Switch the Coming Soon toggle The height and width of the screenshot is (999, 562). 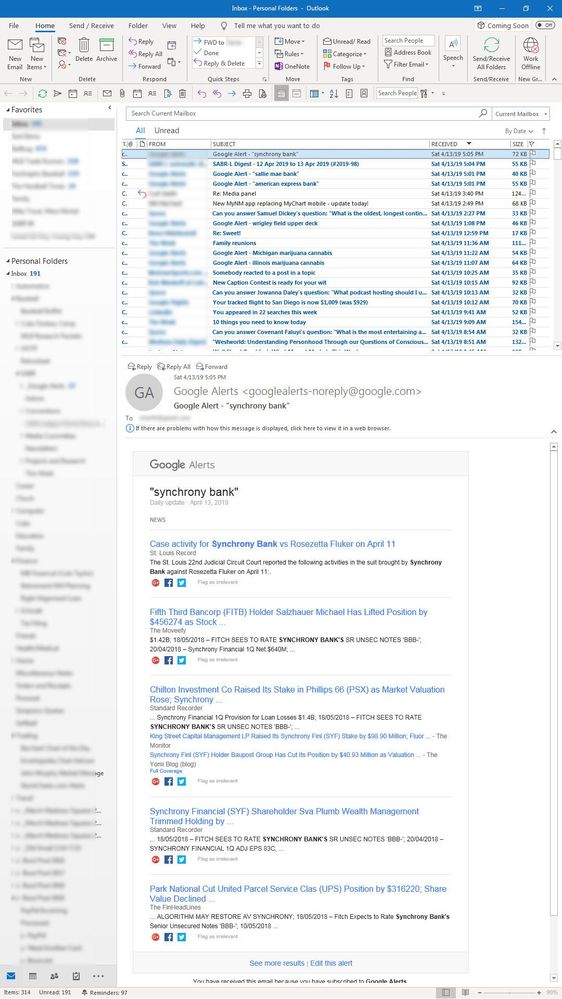pos(545,25)
